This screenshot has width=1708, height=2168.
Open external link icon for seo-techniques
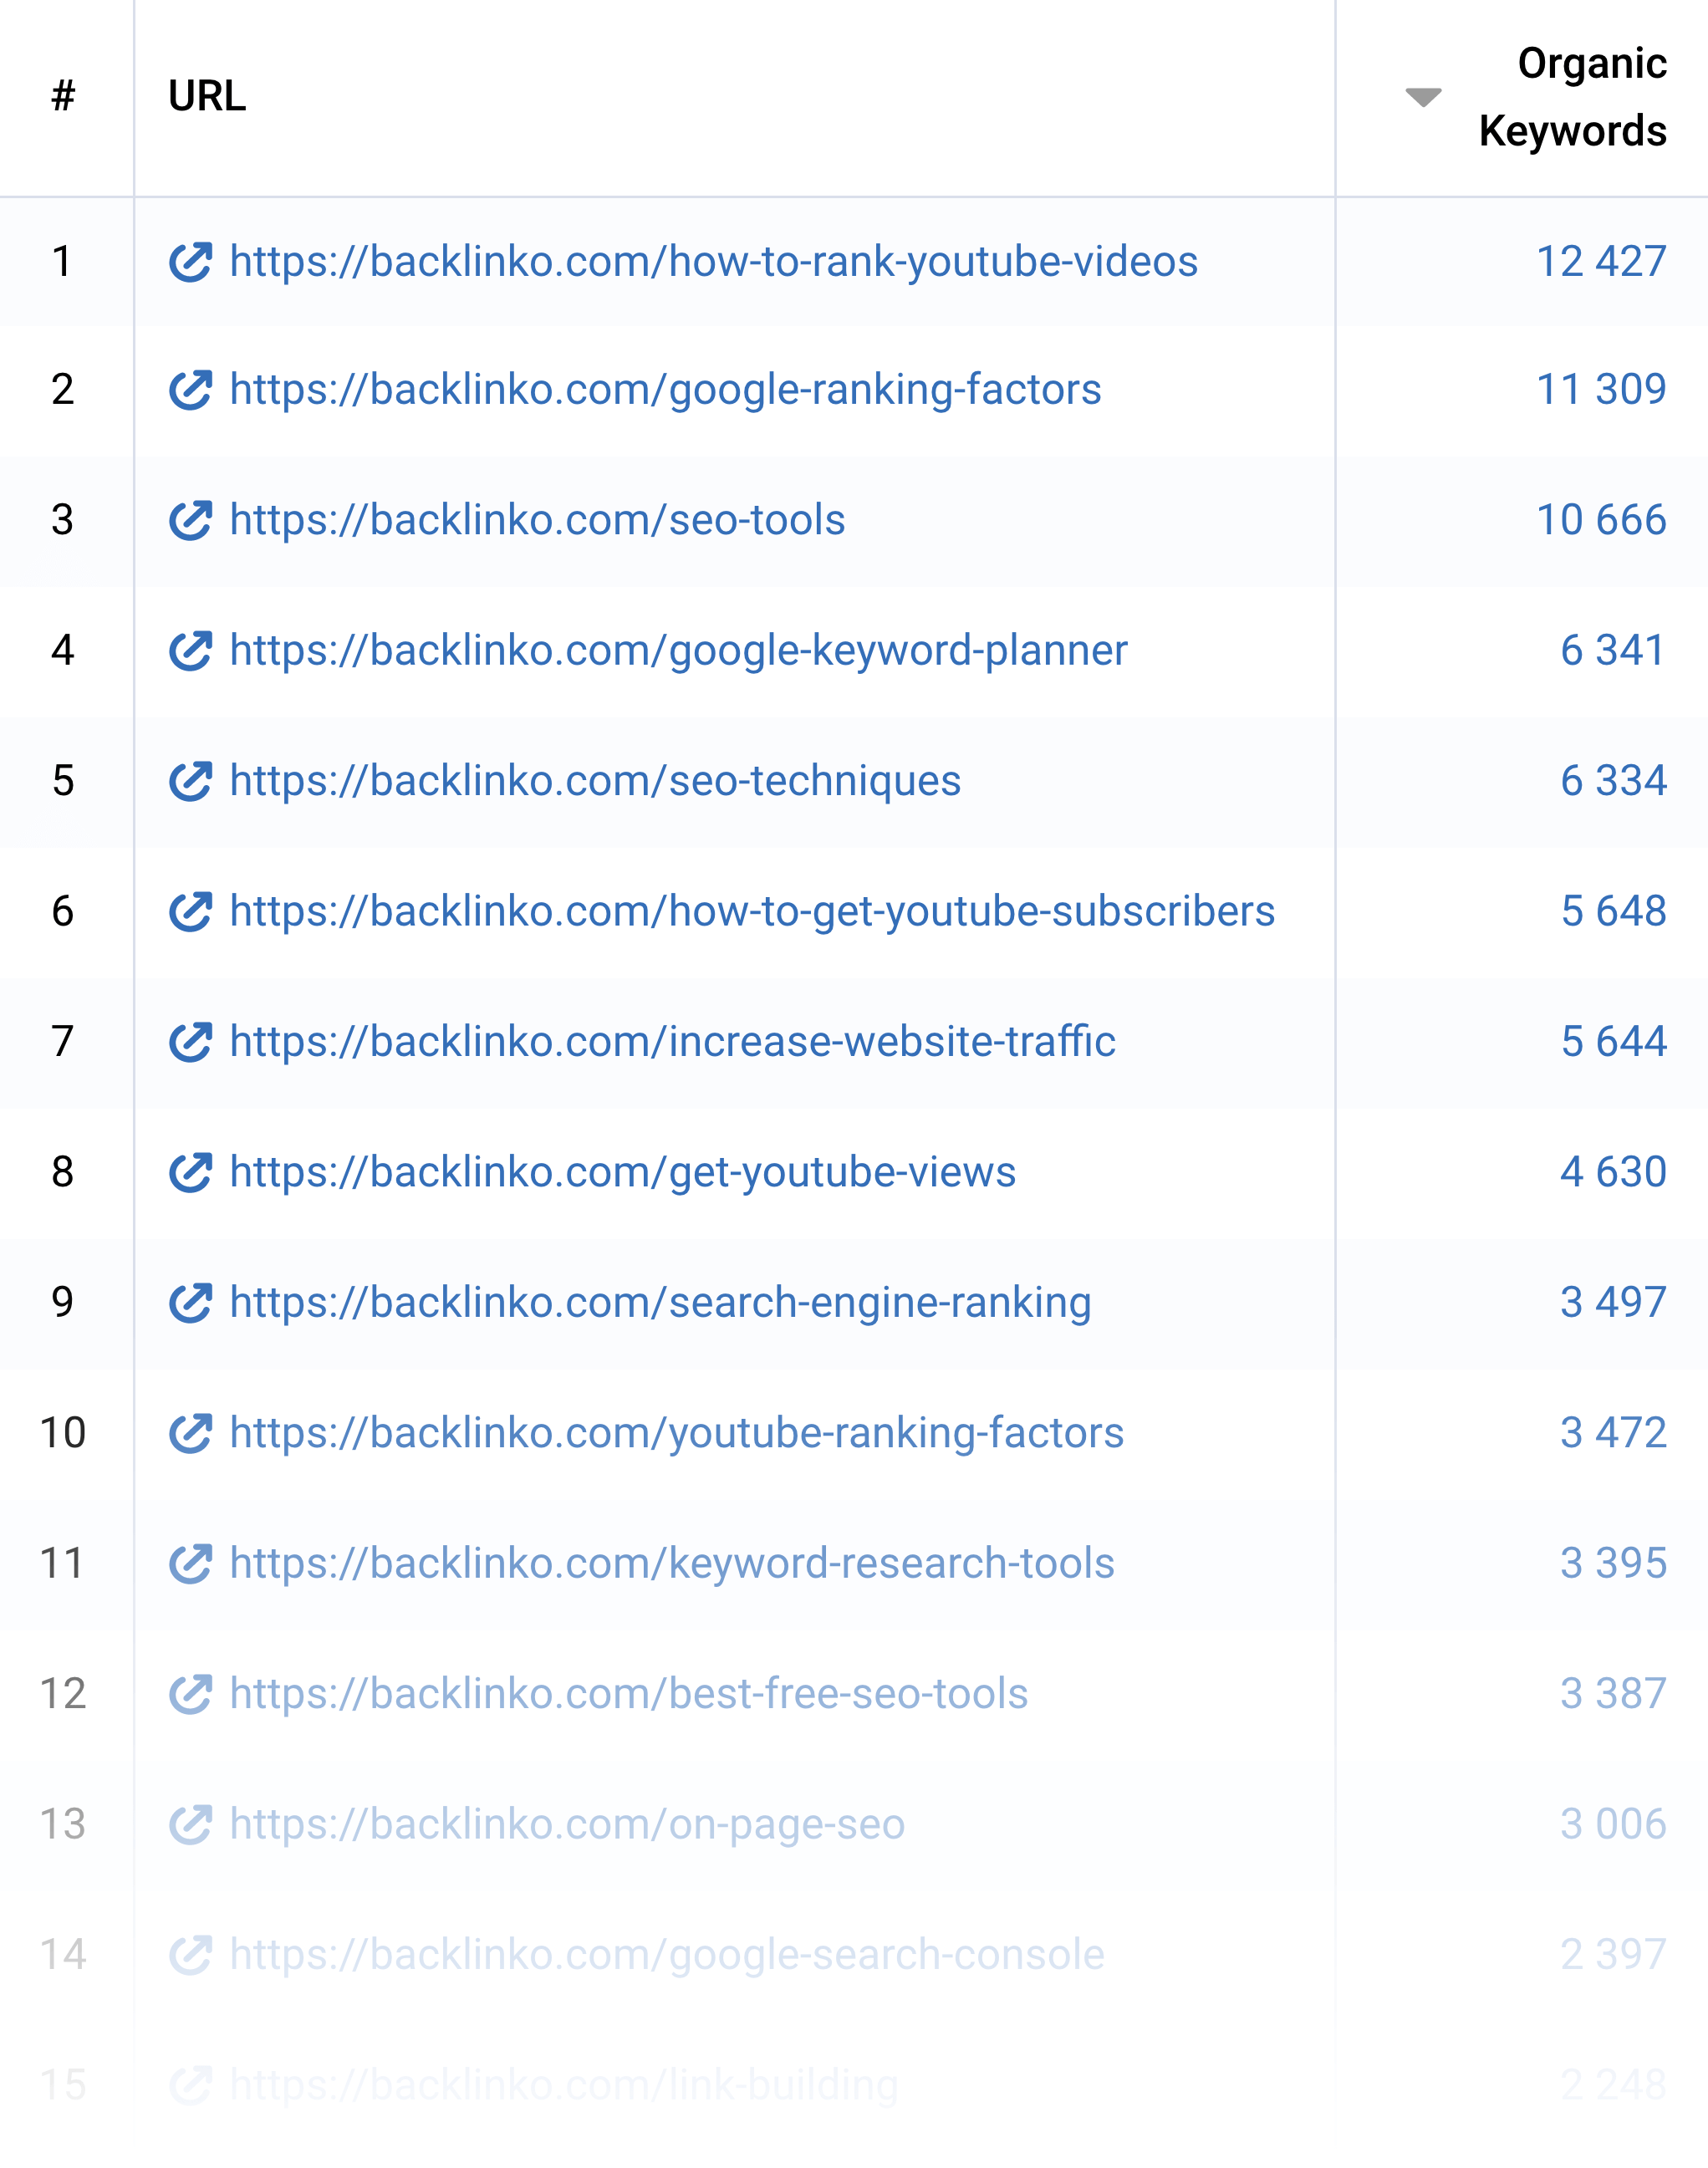(190, 781)
